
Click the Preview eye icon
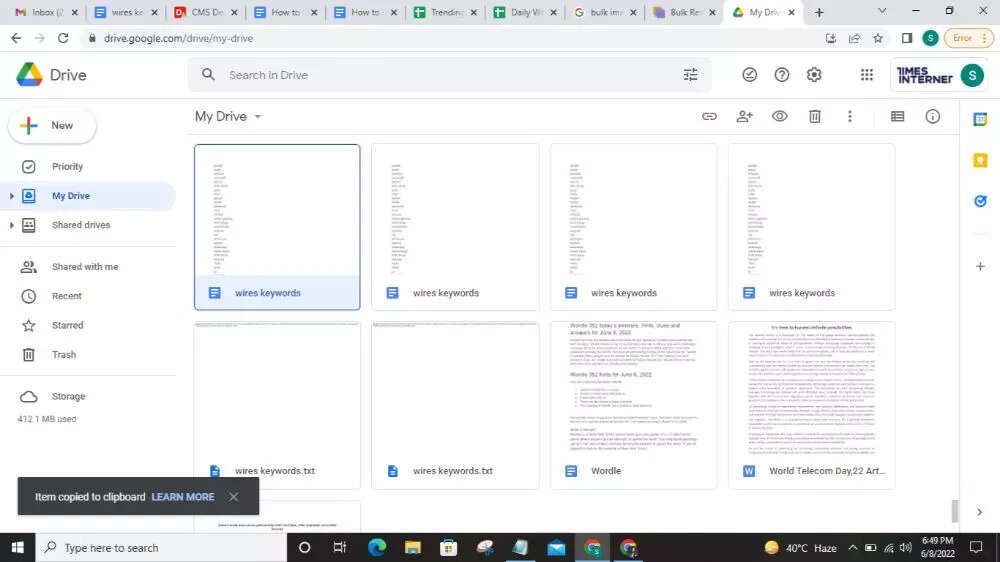[x=780, y=116]
